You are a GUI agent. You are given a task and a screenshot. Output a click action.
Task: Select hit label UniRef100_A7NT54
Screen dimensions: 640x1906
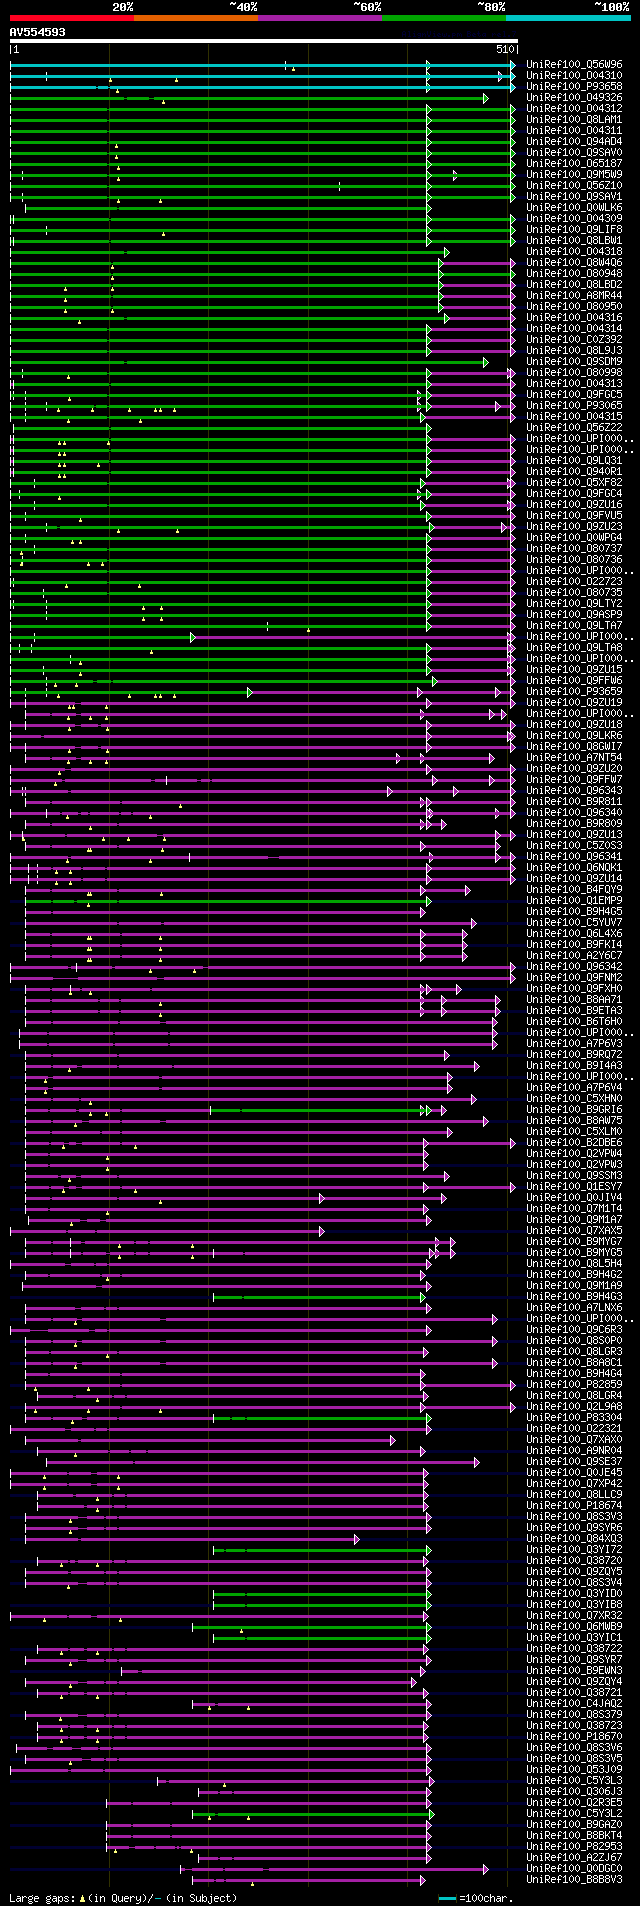(x=574, y=757)
